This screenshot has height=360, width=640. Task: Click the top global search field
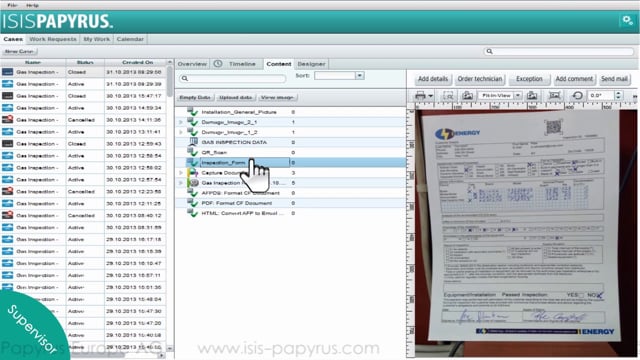click(x=558, y=51)
